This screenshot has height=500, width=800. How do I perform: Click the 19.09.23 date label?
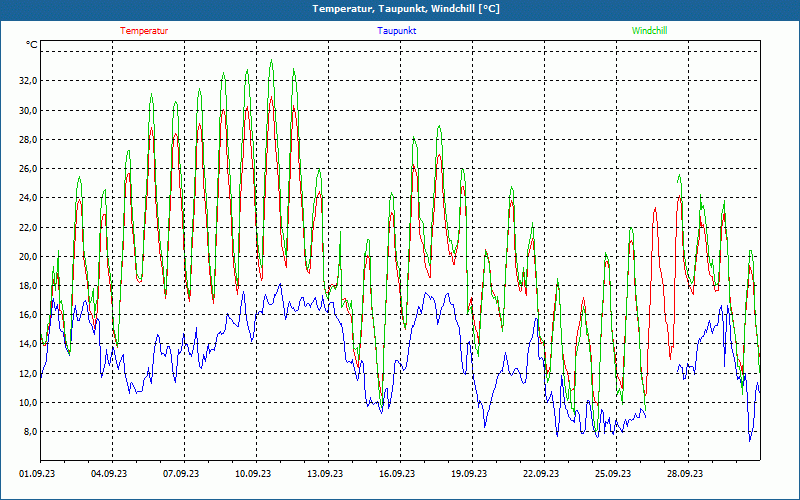click(469, 473)
